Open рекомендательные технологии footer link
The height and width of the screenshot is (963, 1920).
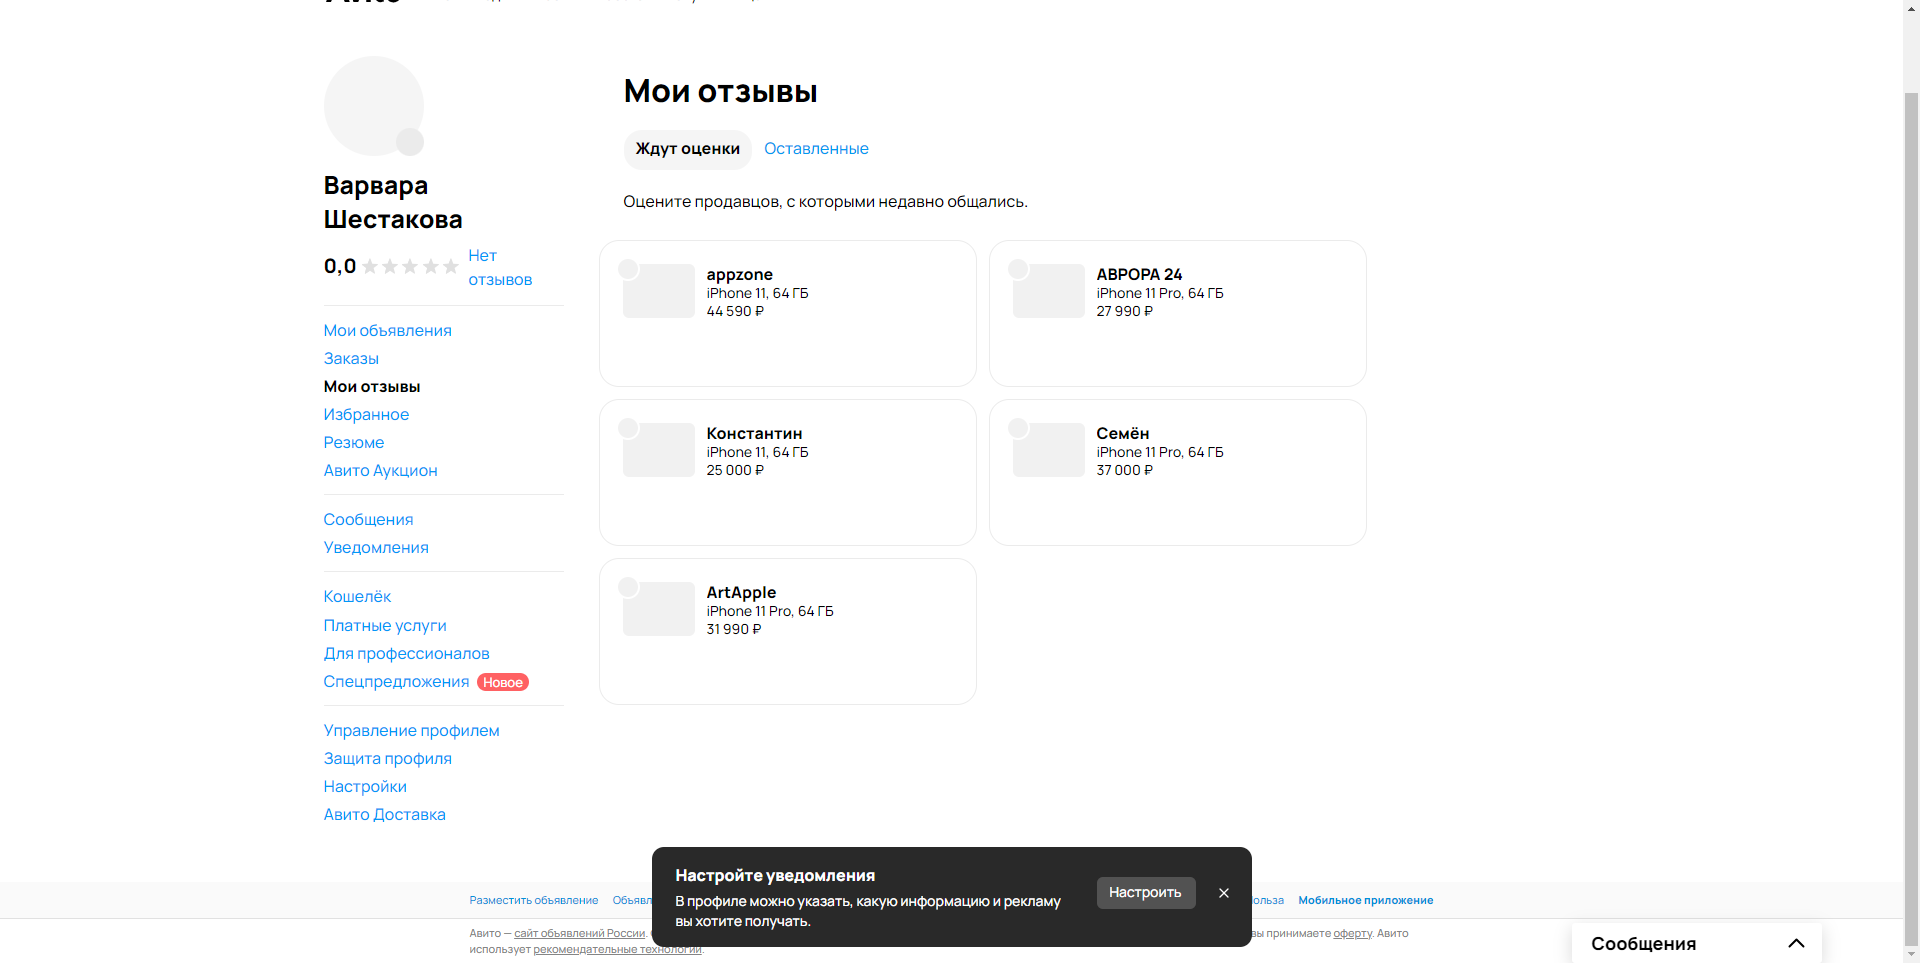click(x=617, y=950)
